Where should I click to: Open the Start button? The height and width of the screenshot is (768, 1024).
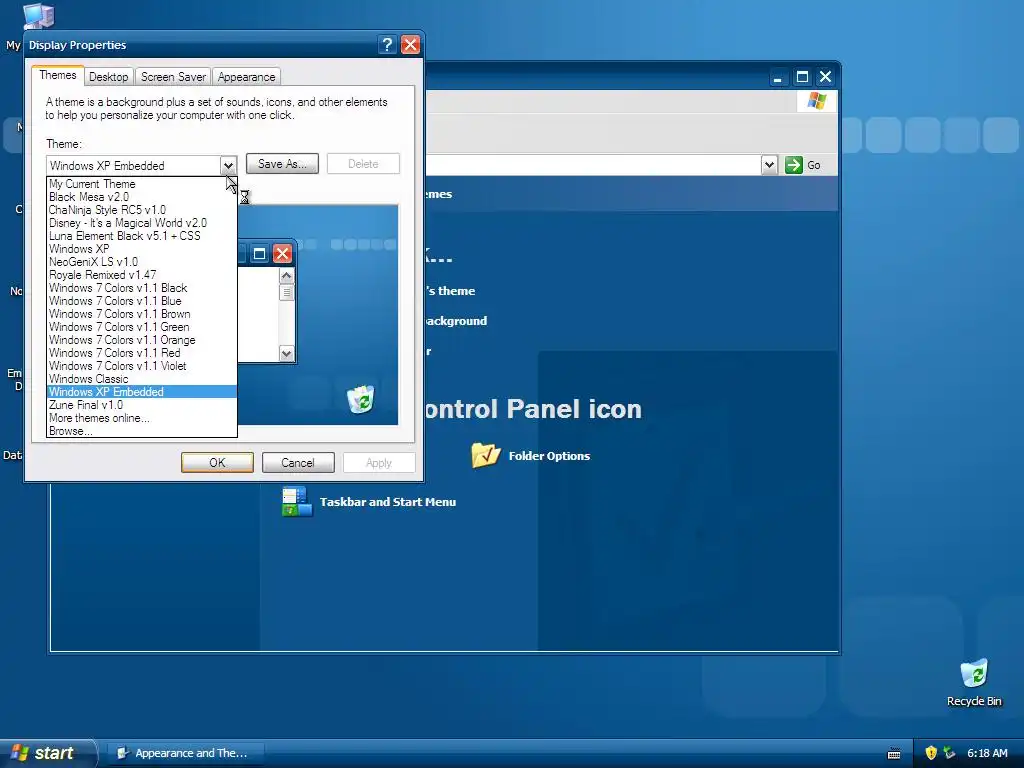pyautogui.click(x=46, y=753)
